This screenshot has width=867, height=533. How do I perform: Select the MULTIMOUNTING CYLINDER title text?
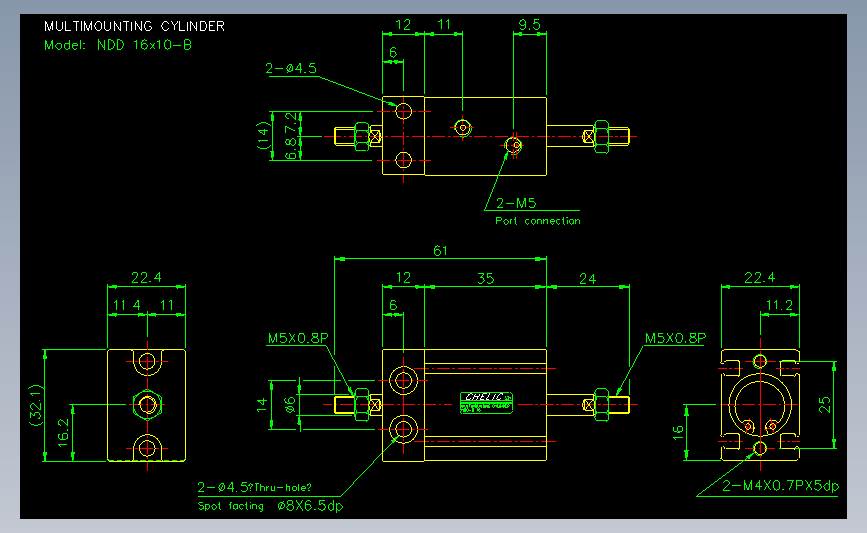coord(134,26)
